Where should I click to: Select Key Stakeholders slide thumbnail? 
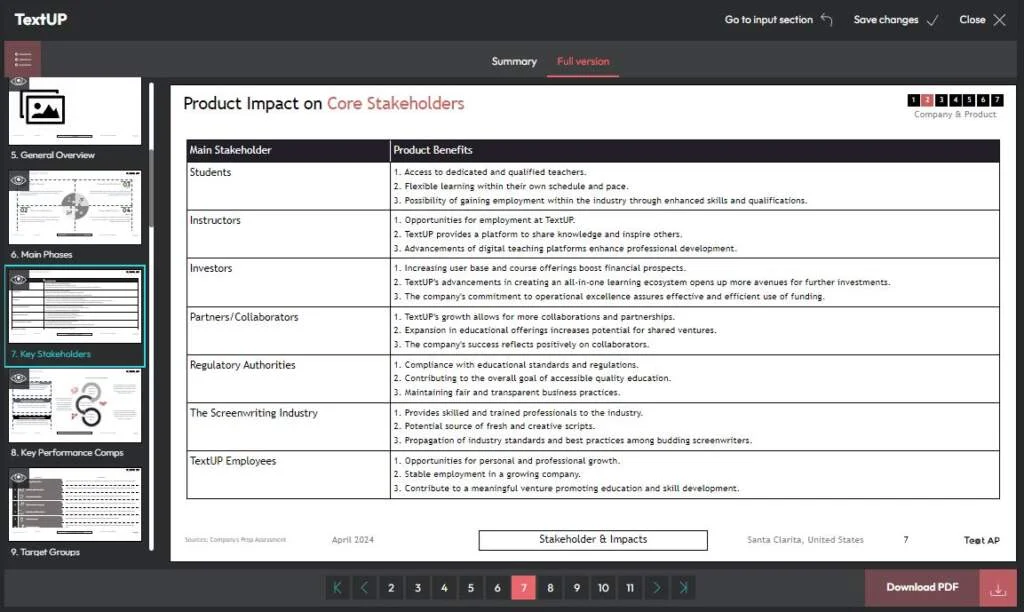[x=75, y=306]
